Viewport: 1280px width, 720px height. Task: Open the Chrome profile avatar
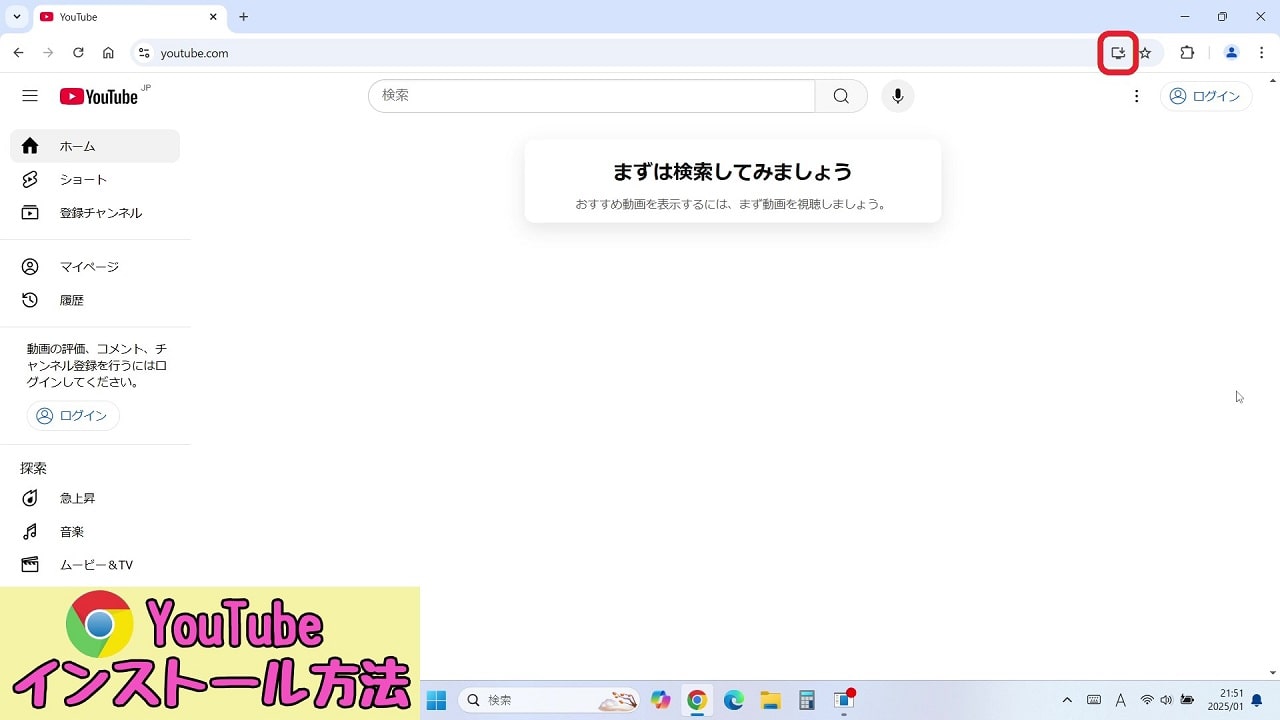coord(1232,53)
